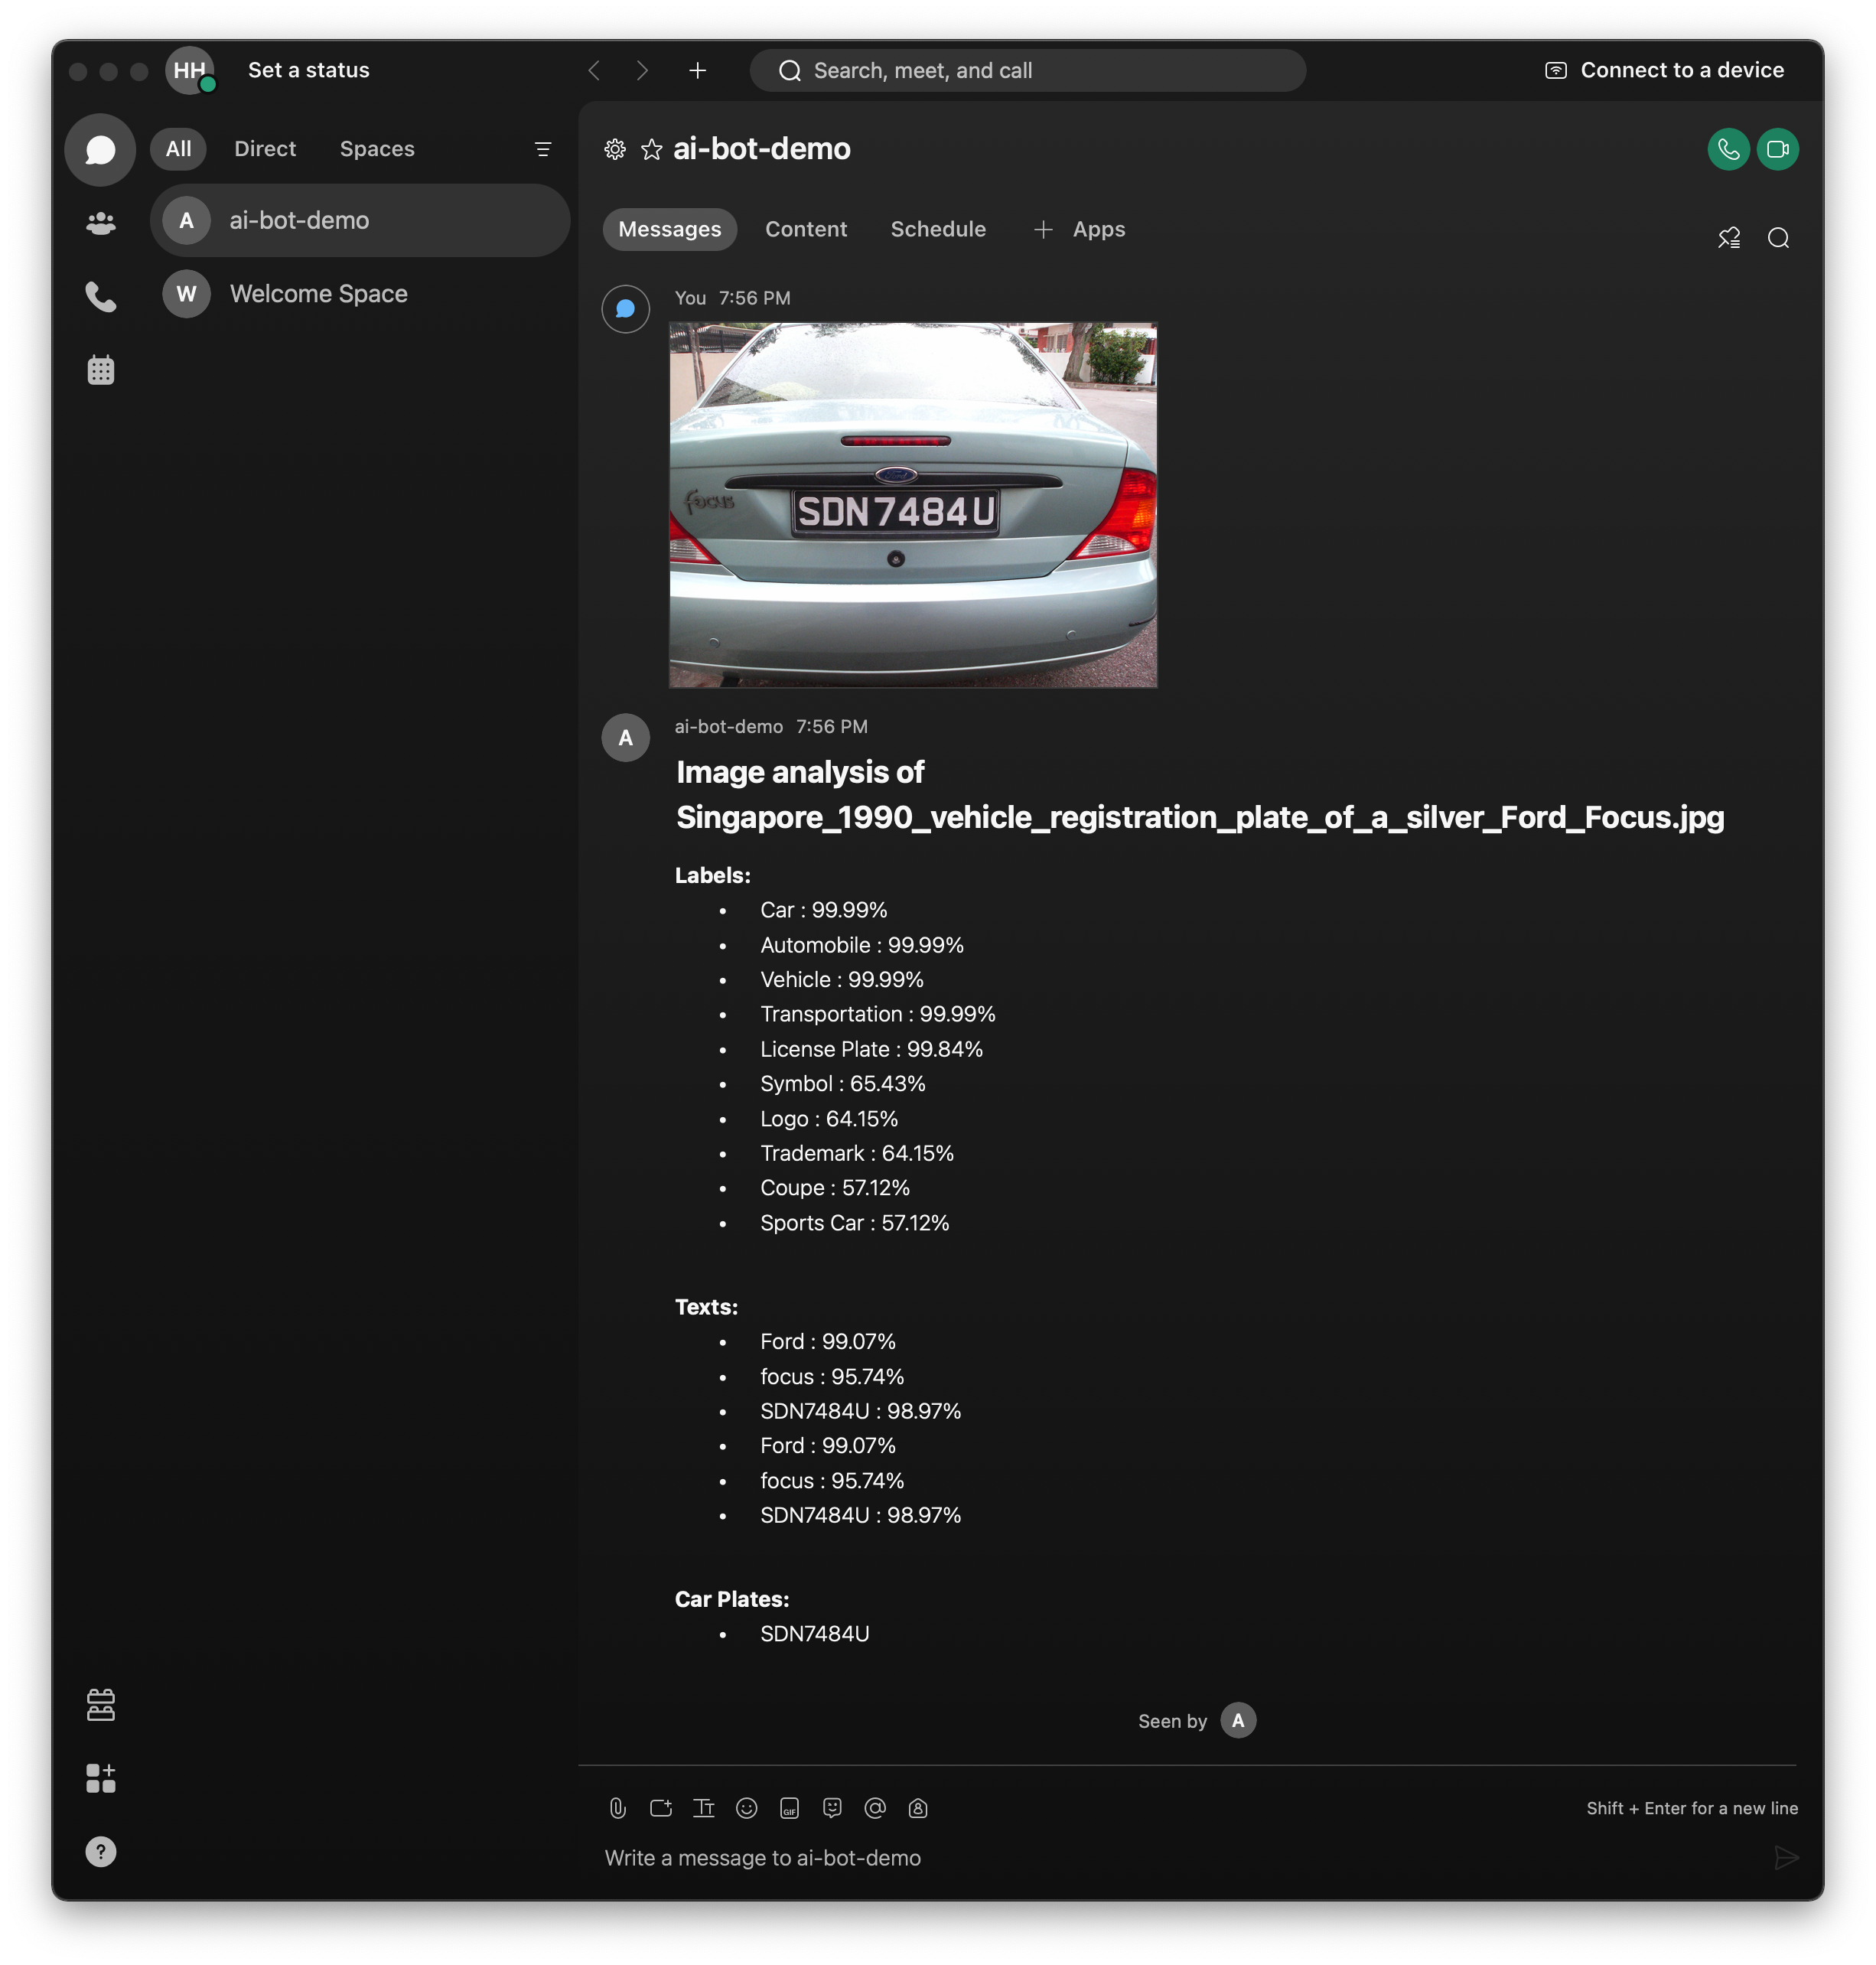
Task: Open the spaces list filter menu
Action: (x=543, y=149)
